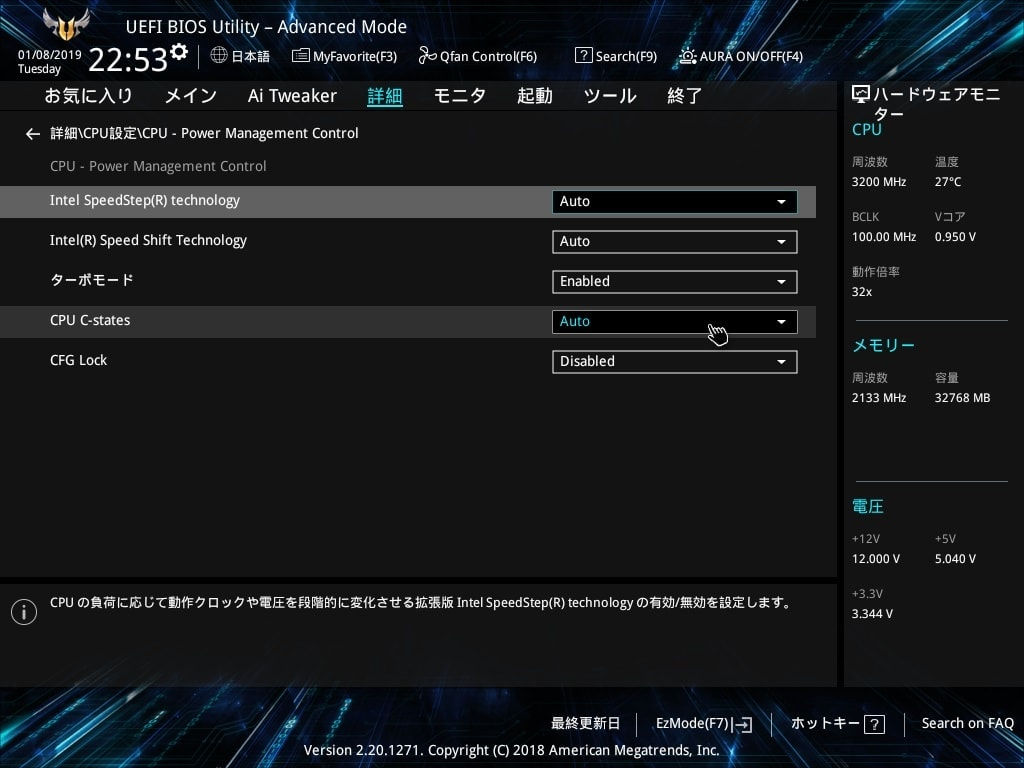Click the 3200 MHz CPU frequency value

pyautogui.click(x=879, y=182)
